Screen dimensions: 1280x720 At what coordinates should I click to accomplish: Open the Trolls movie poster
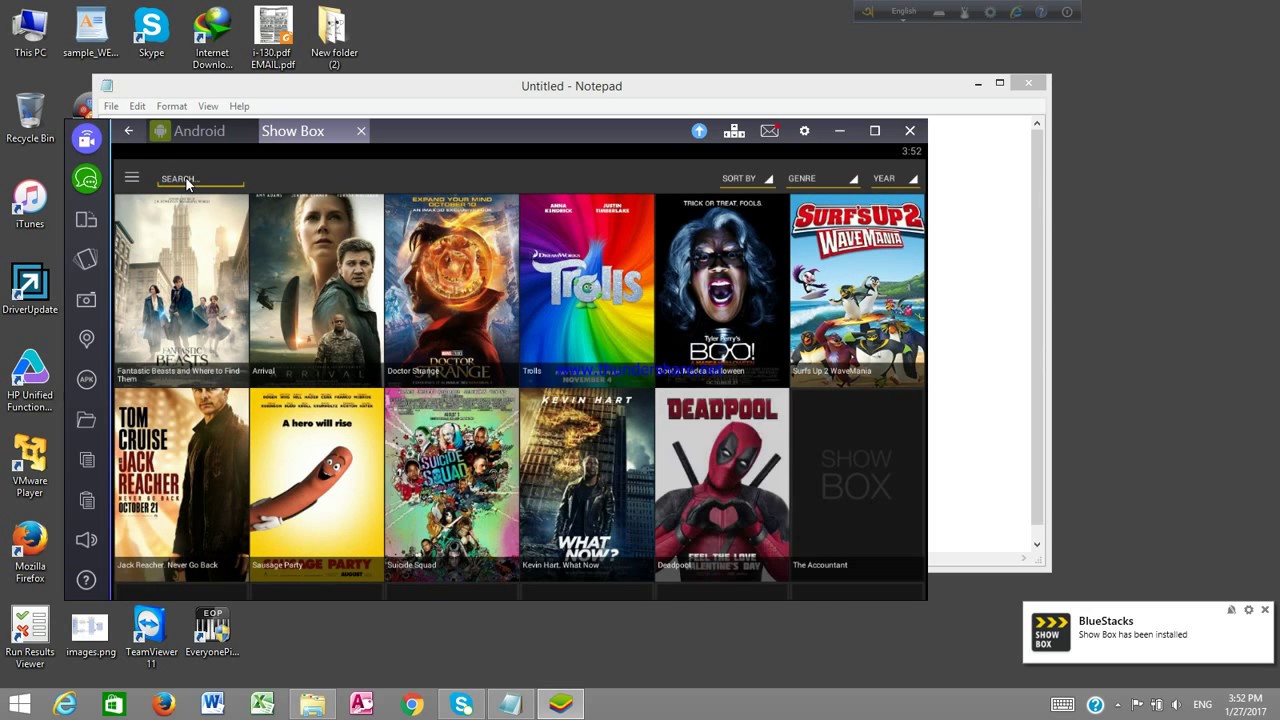tap(586, 290)
